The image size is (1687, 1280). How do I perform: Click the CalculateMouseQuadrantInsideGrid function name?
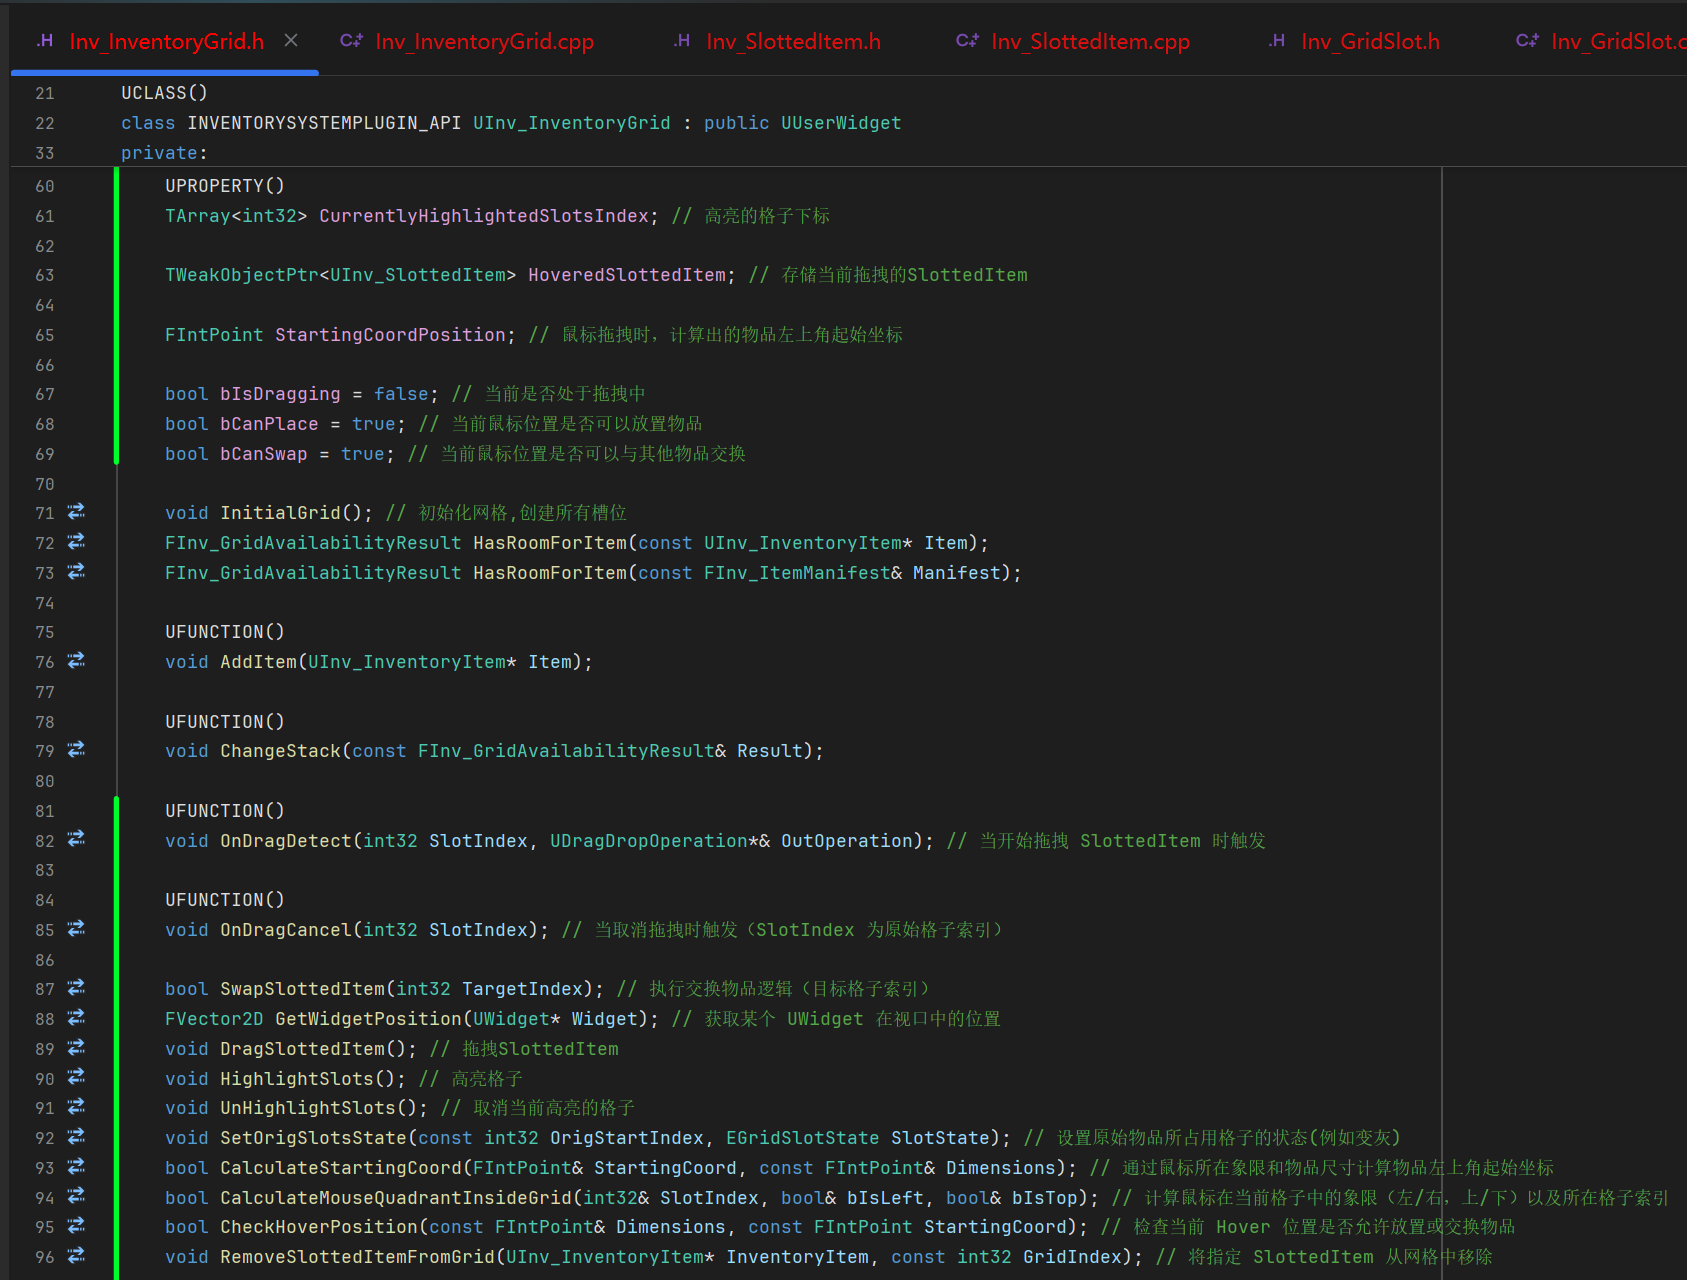click(x=396, y=1198)
